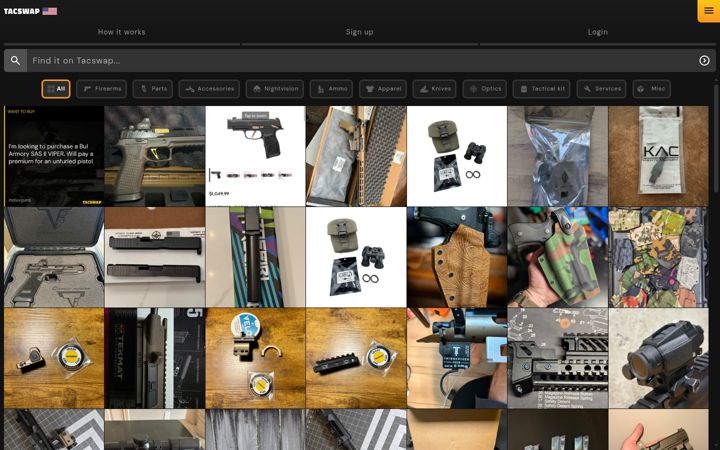Focus the Find it on Tacswap search field

coord(360,61)
